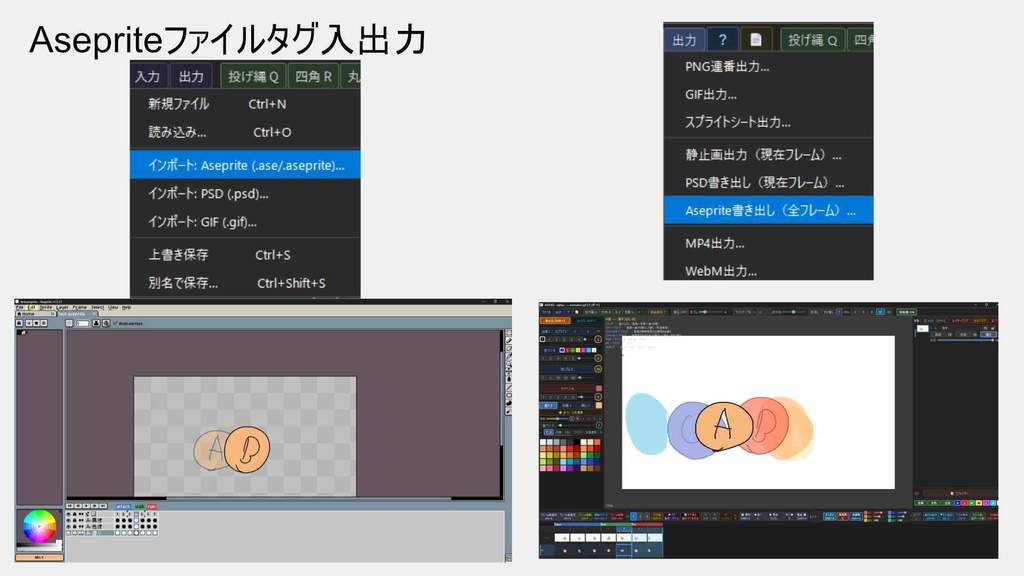Select the attack tag in the timeline
Image resolution: width=1024 pixels, height=576 pixels.
[124, 506]
